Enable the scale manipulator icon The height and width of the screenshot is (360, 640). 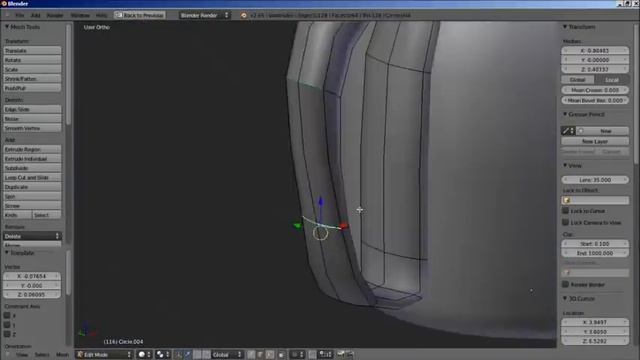tap(207, 354)
